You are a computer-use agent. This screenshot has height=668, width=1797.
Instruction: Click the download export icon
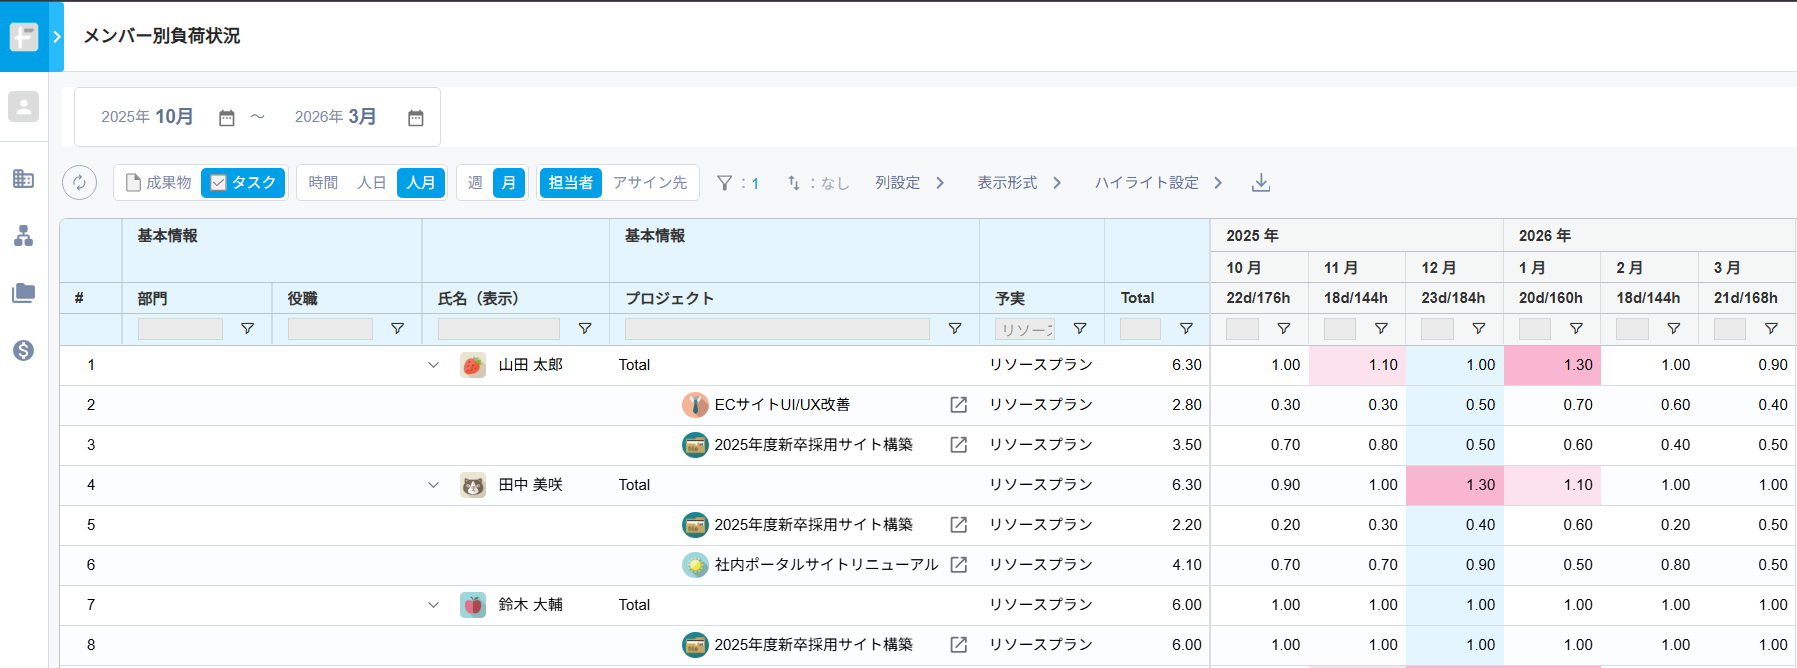1261,183
